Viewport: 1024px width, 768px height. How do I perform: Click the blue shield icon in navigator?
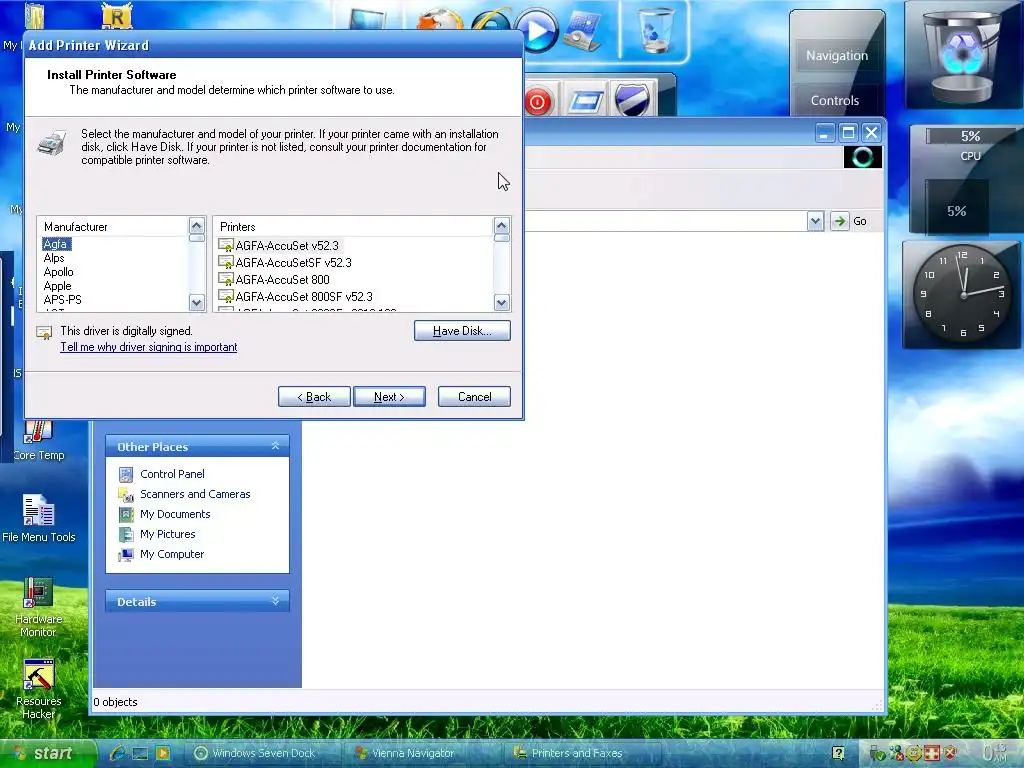point(632,100)
